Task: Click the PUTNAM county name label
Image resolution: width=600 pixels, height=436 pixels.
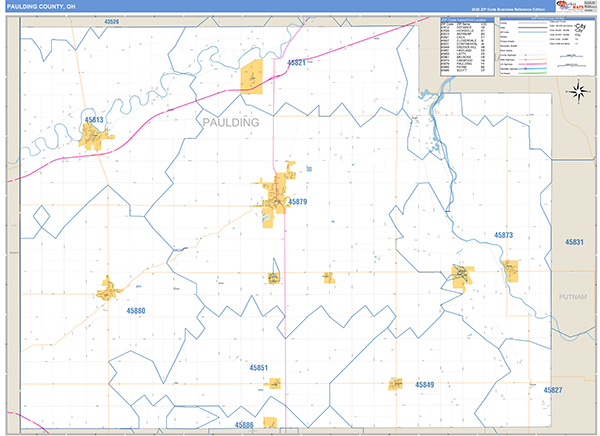Action: tap(572, 297)
